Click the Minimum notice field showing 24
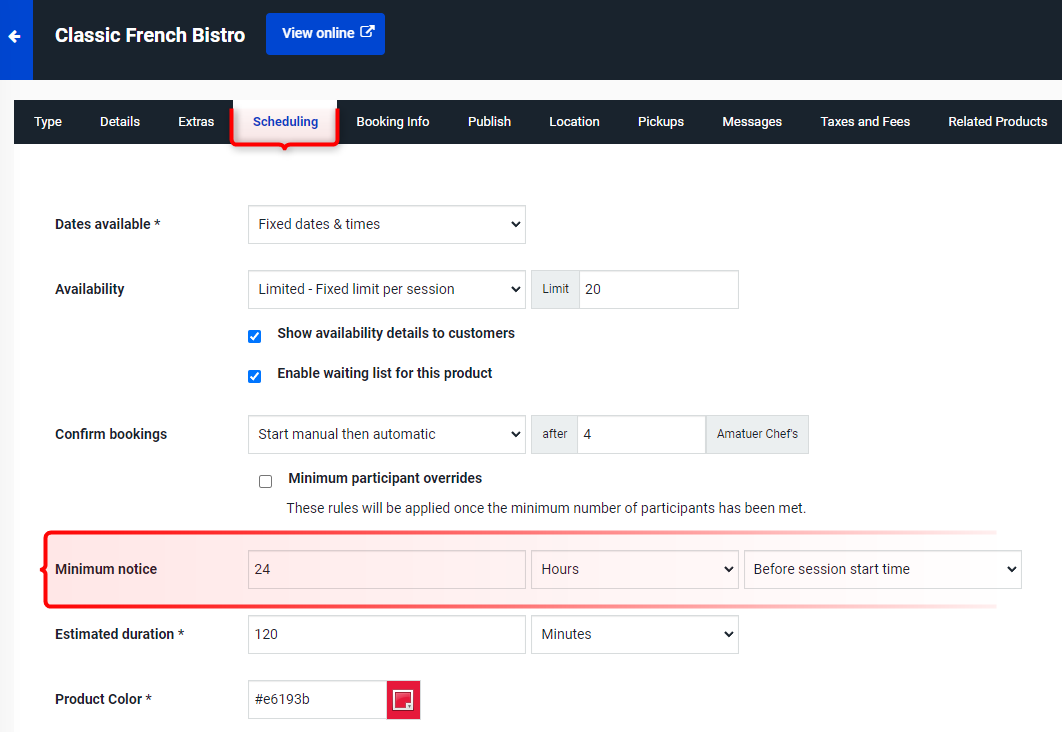1062x732 pixels. [x=387, y=569]
